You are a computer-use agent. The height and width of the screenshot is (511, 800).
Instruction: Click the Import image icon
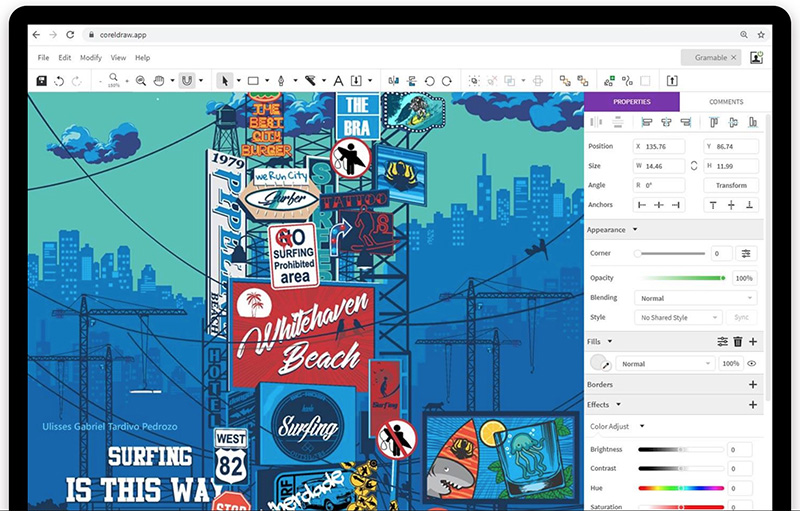point(357,81)
